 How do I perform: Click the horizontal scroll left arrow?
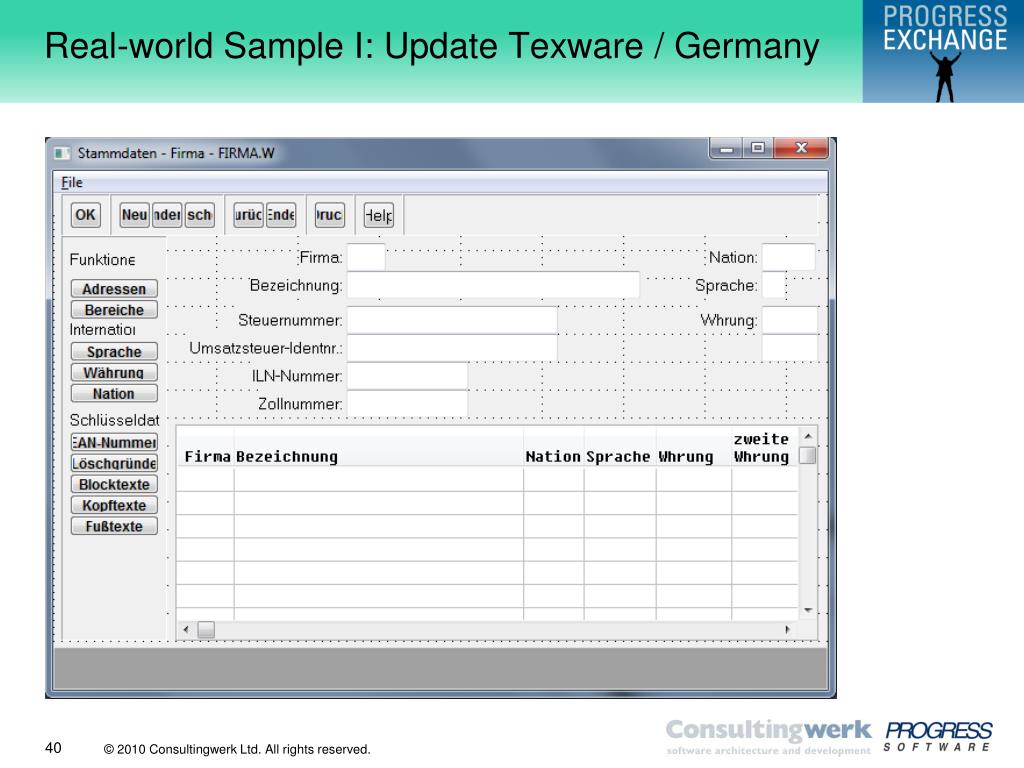(x=186, y=630)
